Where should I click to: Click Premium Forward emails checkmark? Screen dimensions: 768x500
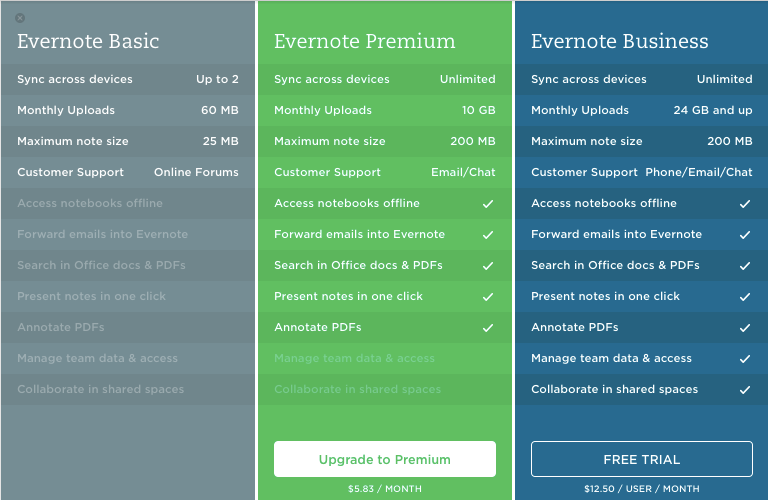[488, 235]
